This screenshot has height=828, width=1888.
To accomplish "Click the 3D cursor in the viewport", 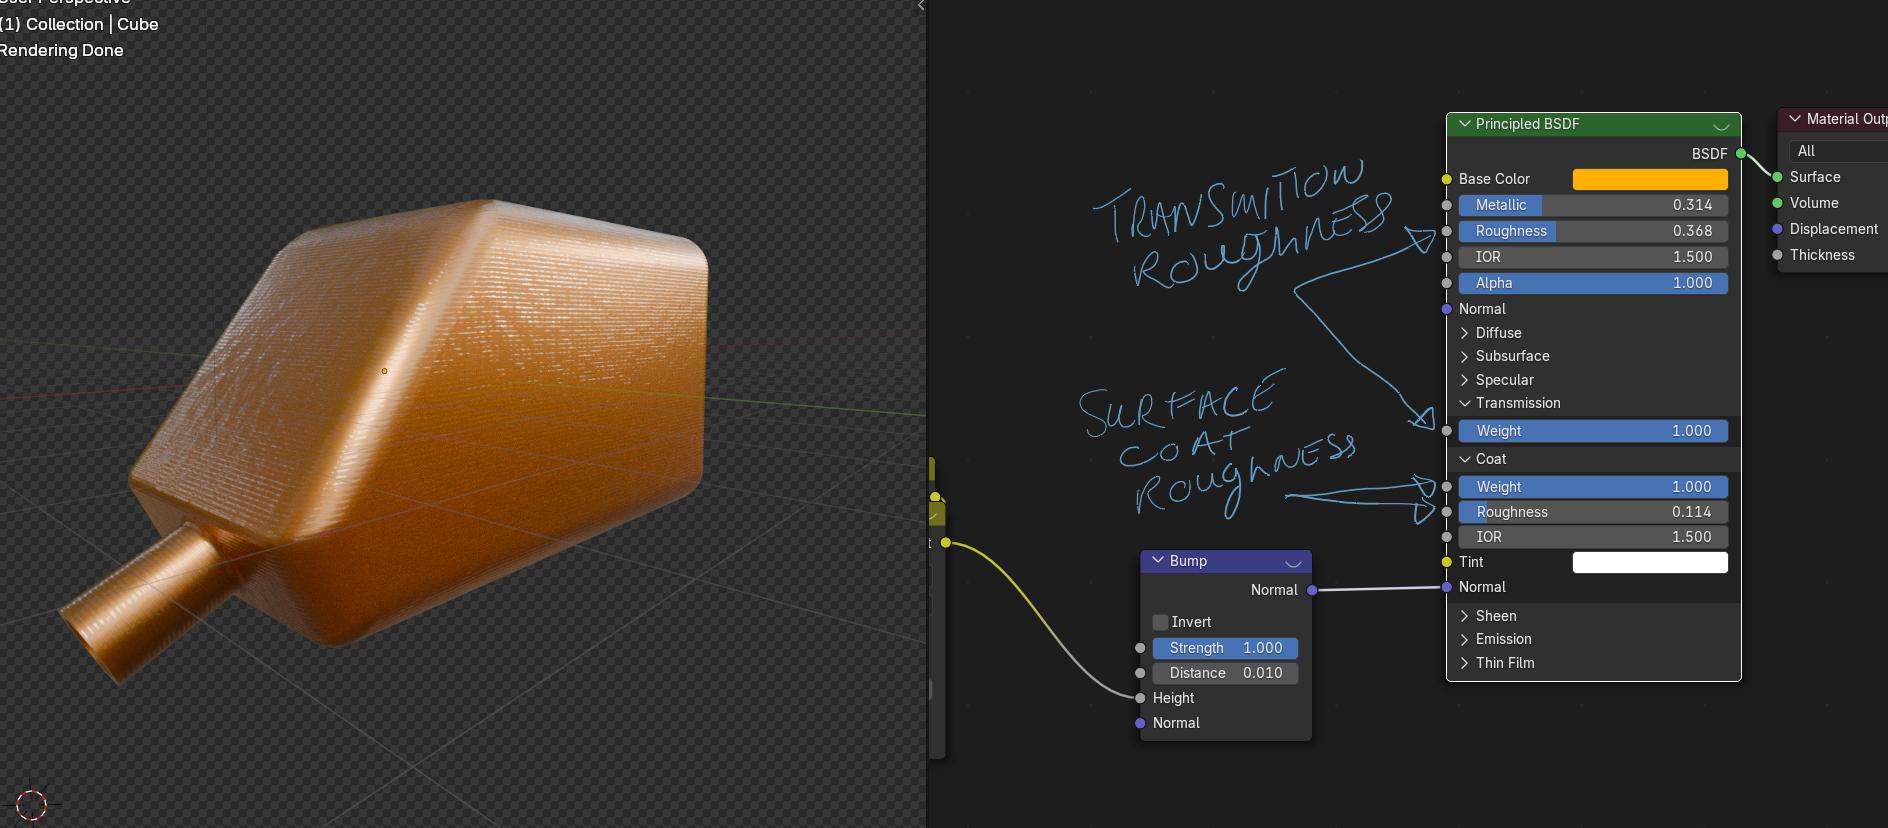I will 31,804.
